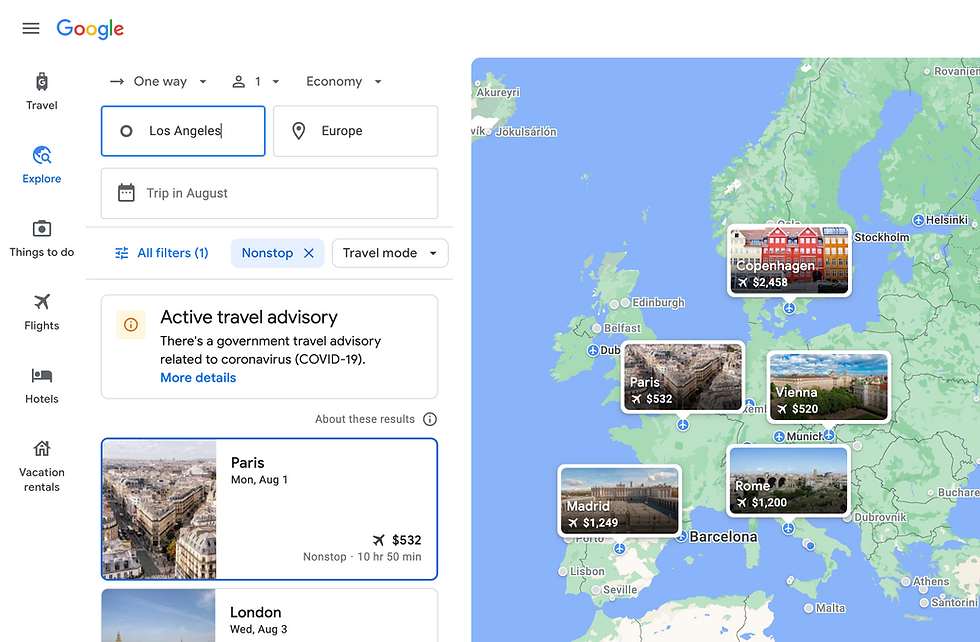Open Vacation rentals section
Viewport: 980px width, 642px height.
tap(41, 466)
